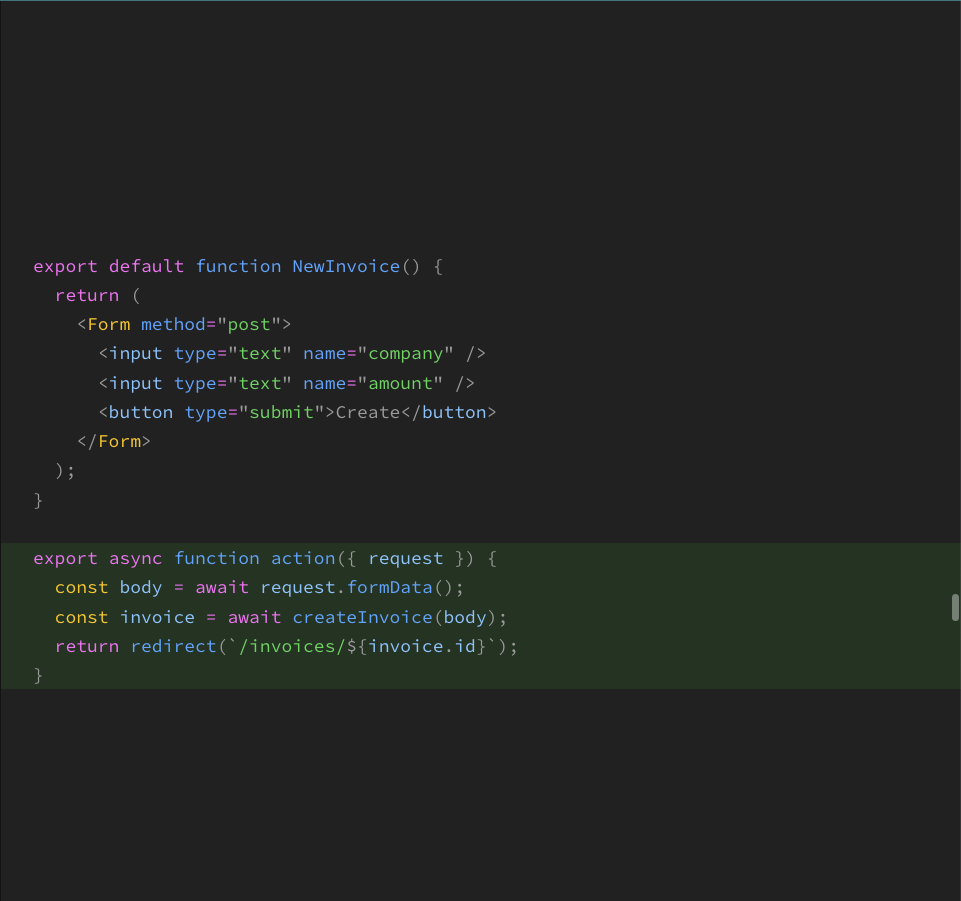
Task: Click the NewInvoice function name
Action: (x=346, y=266)
